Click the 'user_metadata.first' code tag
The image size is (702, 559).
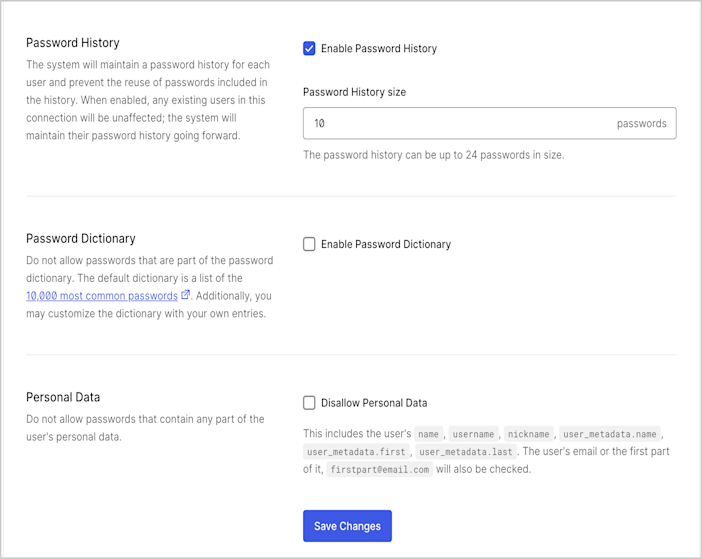[x=356, y=452]
